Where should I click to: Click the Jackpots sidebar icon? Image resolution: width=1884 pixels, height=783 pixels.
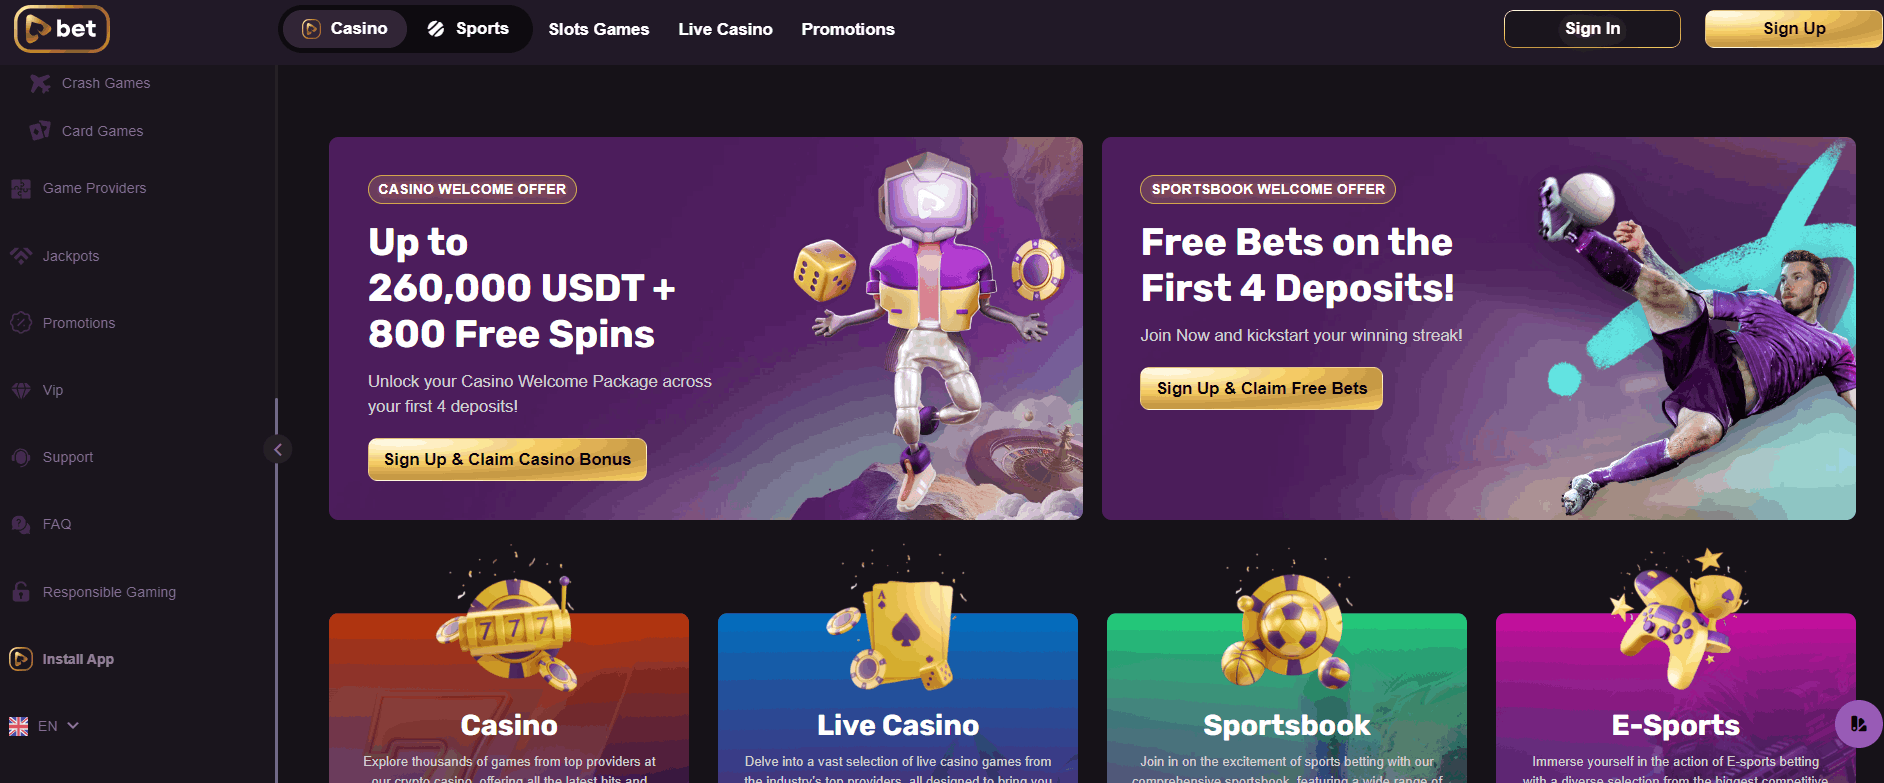[21, 256]
